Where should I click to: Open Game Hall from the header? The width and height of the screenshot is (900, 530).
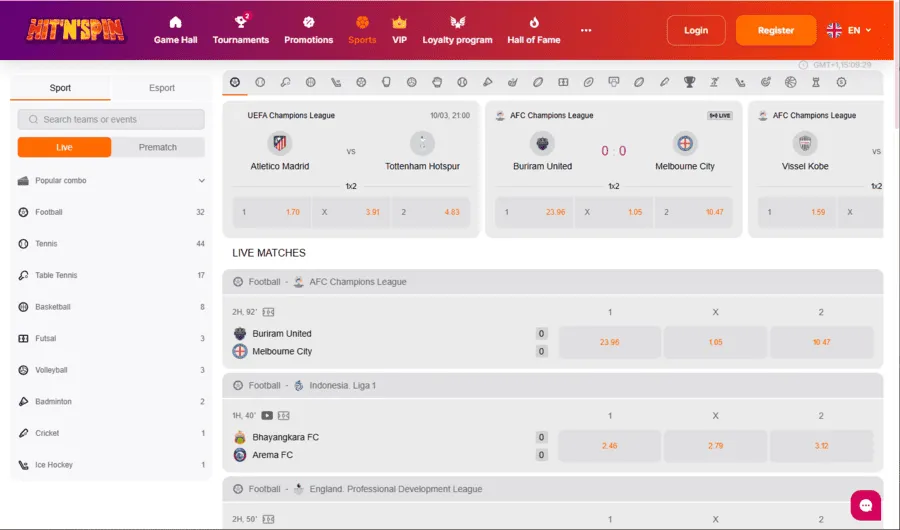pyautogui.click(x=176, y=30)
